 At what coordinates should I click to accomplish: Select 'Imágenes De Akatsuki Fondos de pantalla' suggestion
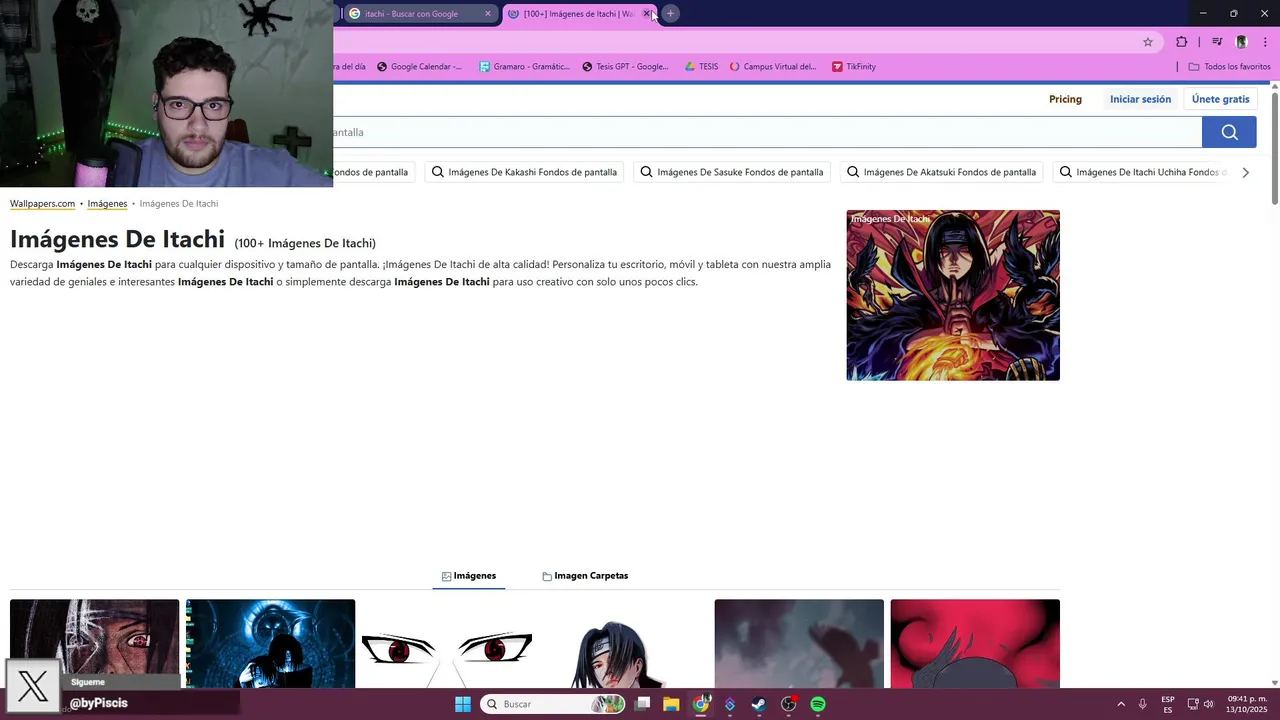coord(941,172)
